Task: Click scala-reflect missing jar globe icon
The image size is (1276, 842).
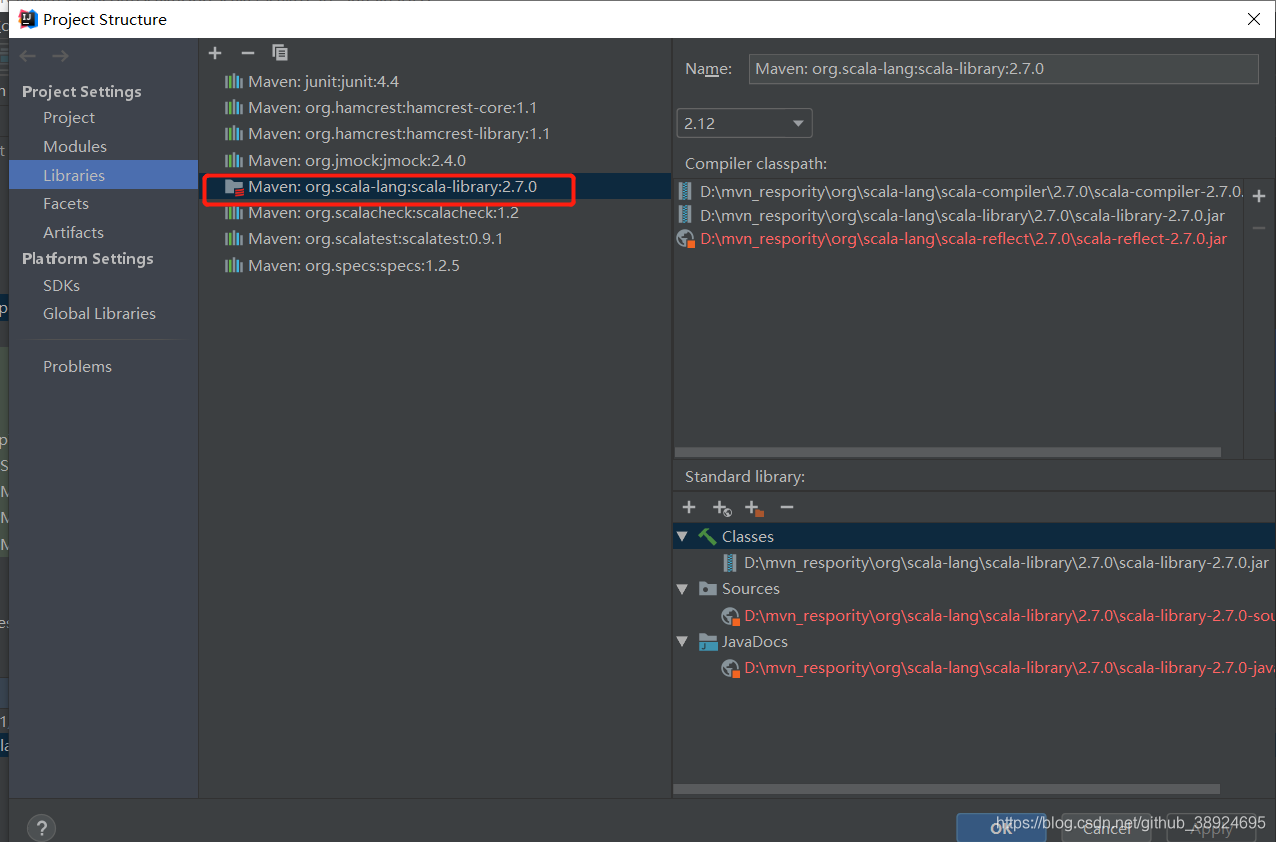Action: click(x=686, y=239)
